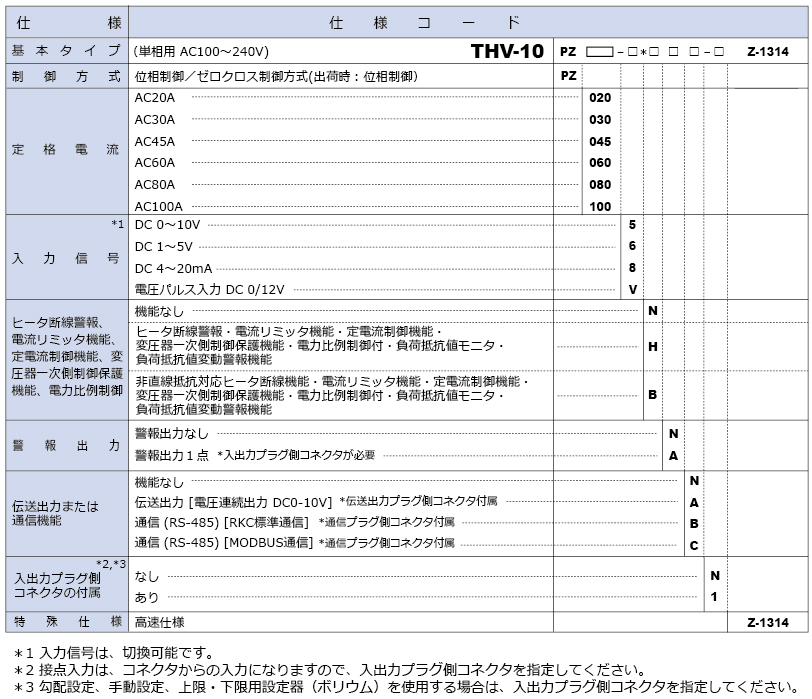Click code 1 for connector あり
The width and height of the screenshot is (812, 699).
click(x=714, y=597)
